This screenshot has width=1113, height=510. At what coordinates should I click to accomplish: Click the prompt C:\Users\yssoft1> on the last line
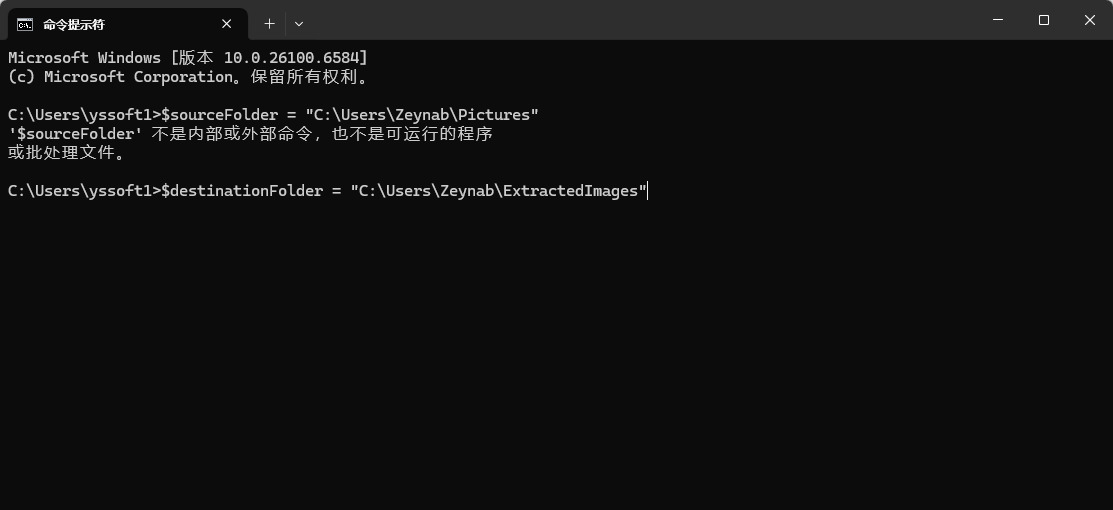click(84, 191)
